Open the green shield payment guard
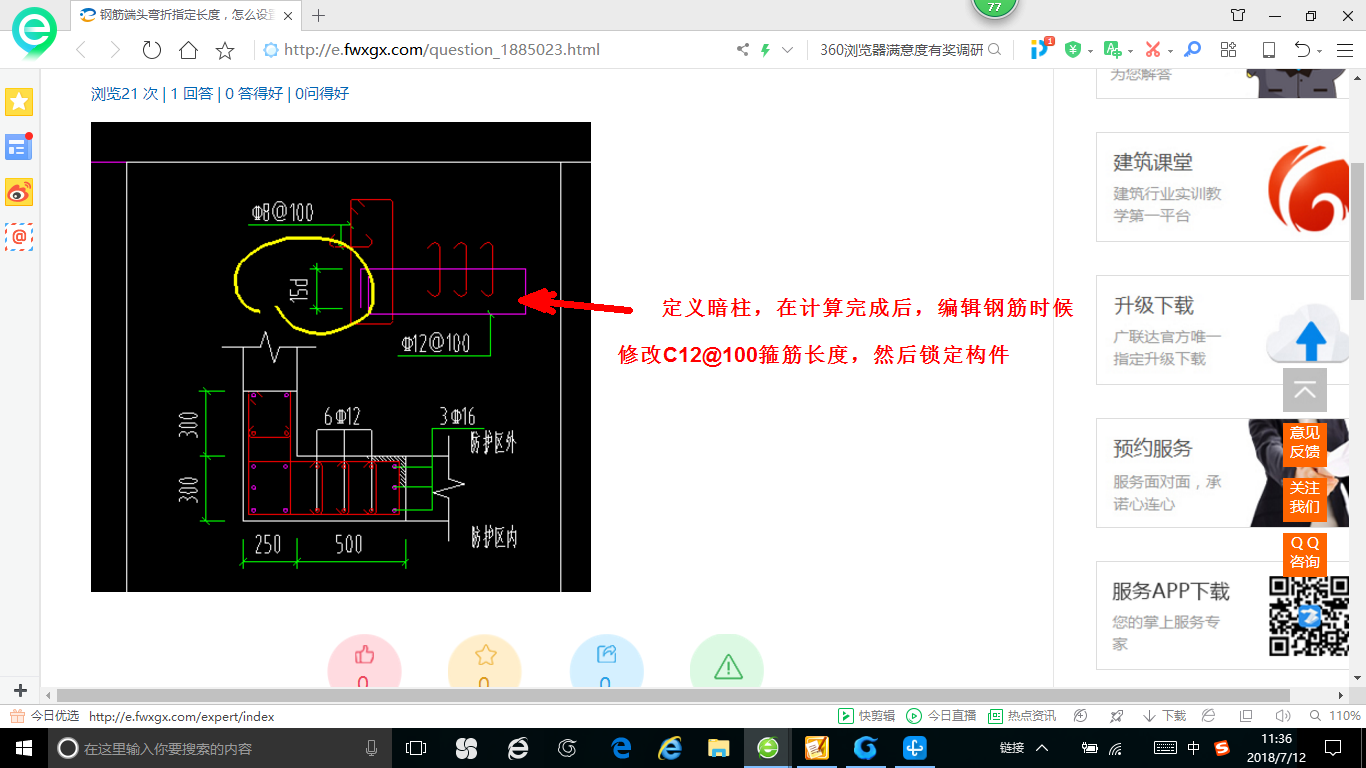1366x768 pixels. click(1073, 49)
